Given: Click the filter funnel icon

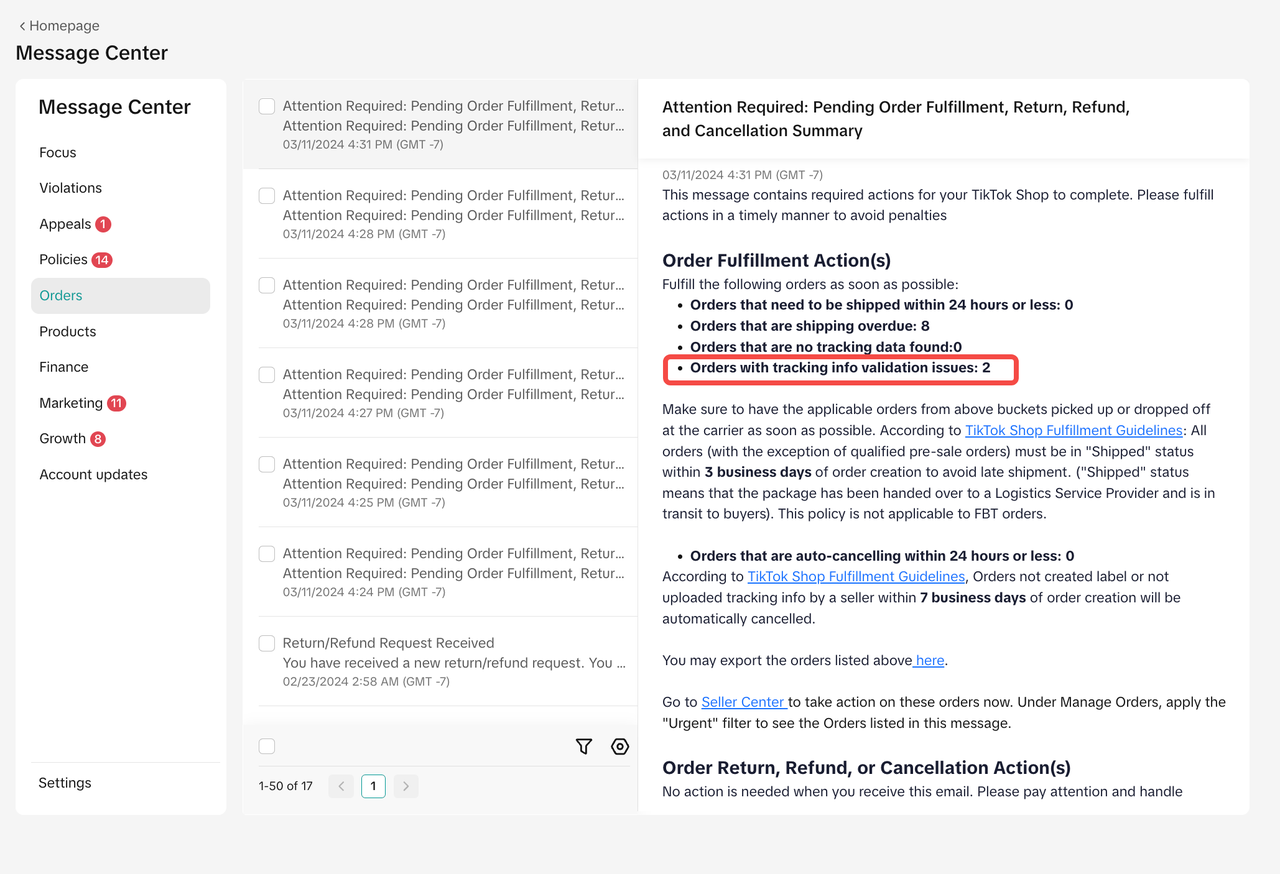Looking at the screenshot, I should pos(584,746).
